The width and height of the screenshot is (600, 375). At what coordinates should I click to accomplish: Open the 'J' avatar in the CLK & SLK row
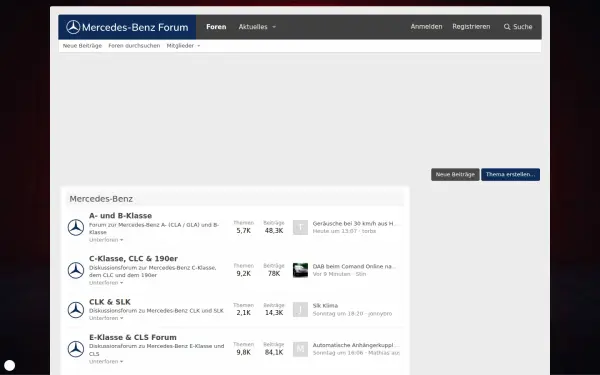click(x=300, y=310)
